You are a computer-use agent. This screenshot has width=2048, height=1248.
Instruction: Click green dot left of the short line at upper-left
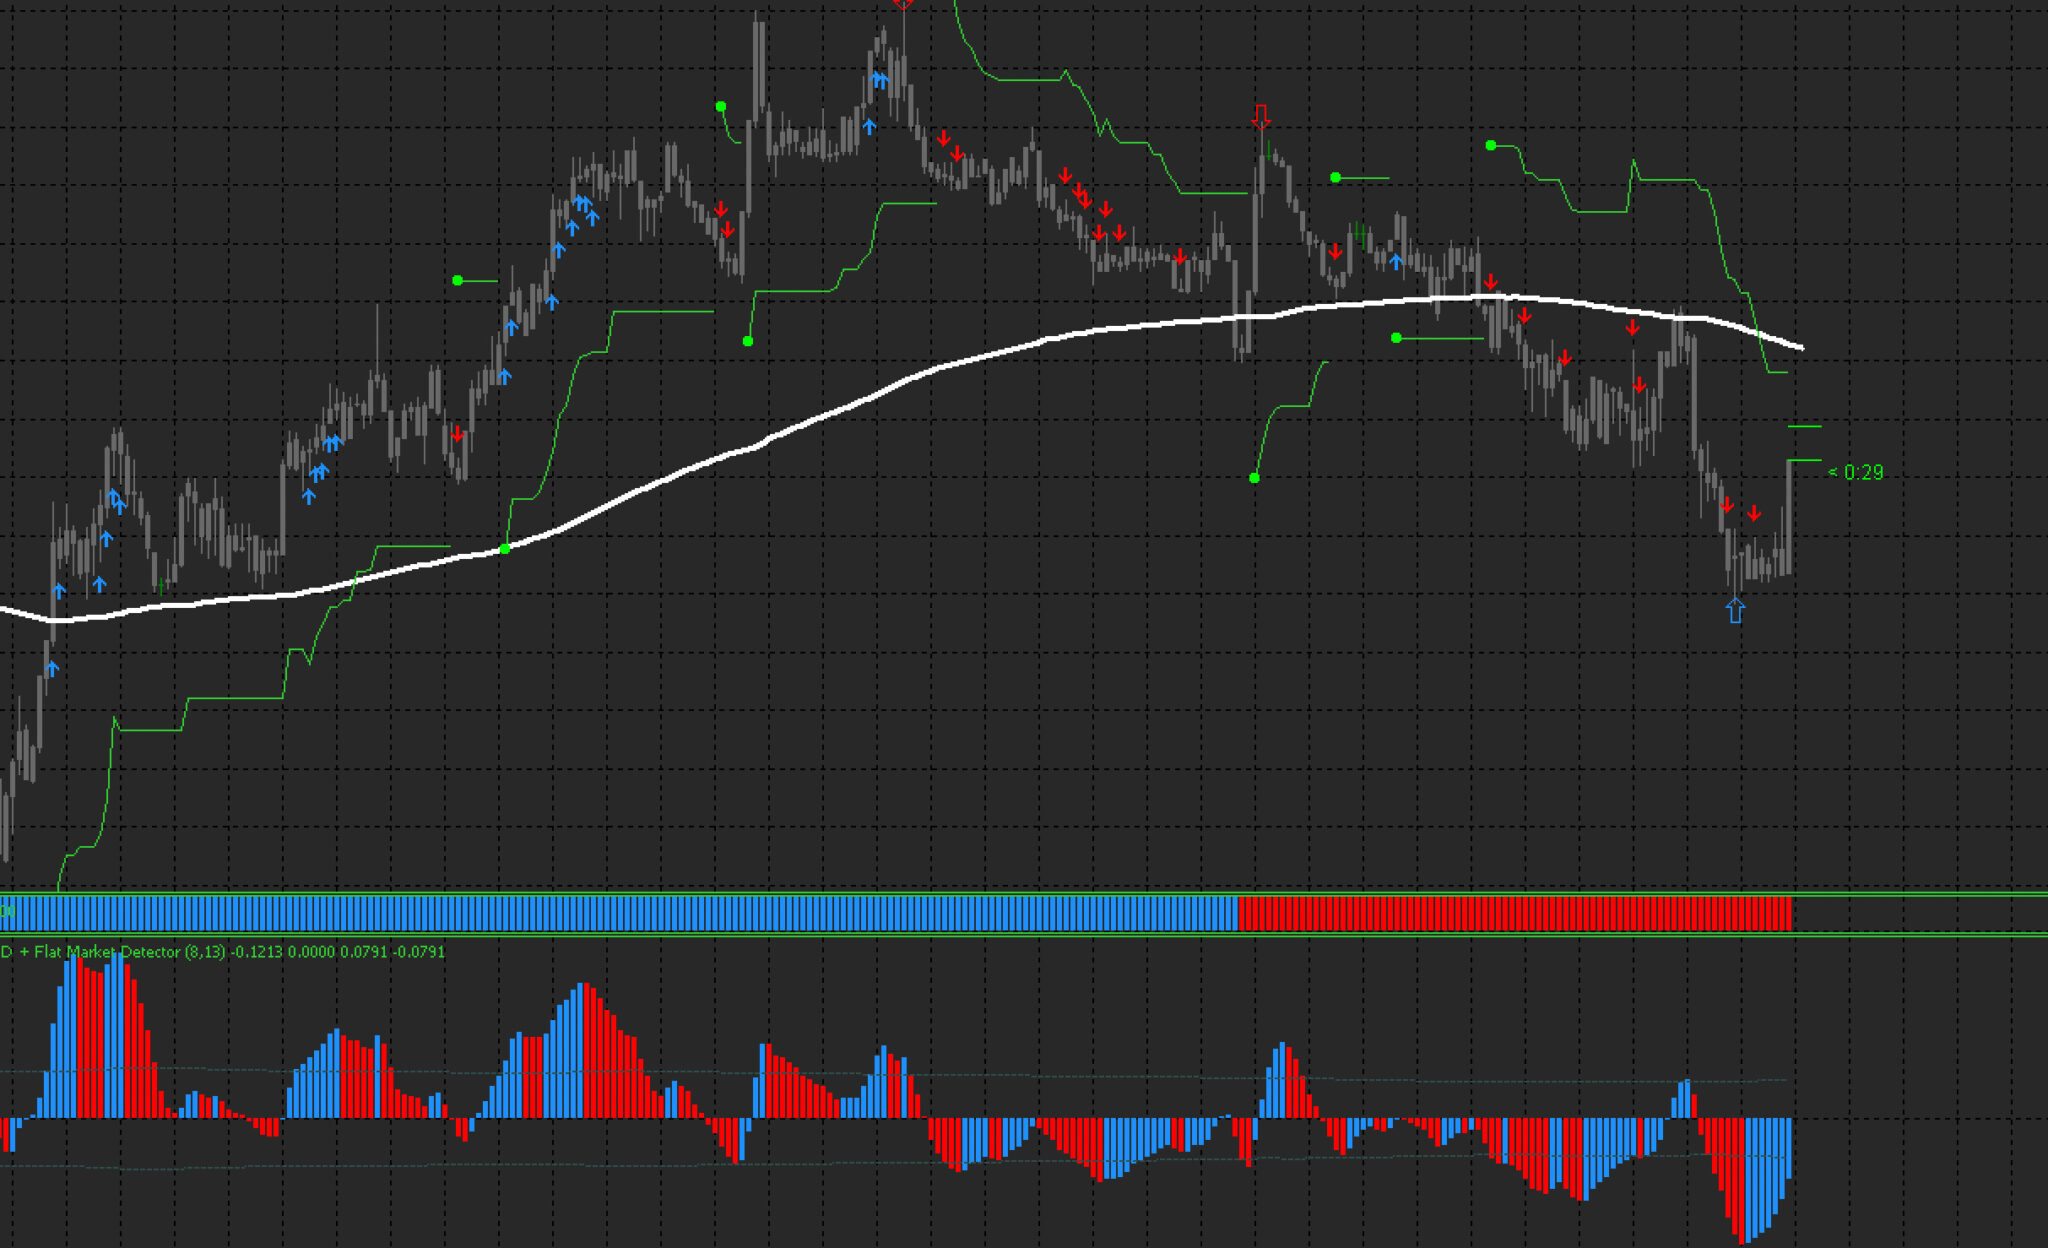(458, 281)
